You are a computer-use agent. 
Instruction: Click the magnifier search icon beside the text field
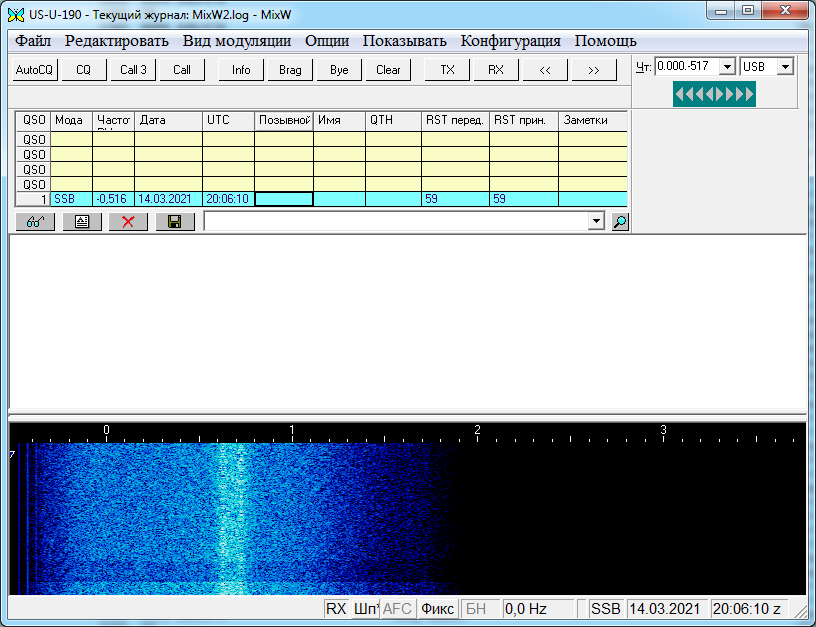pos(620,222)
